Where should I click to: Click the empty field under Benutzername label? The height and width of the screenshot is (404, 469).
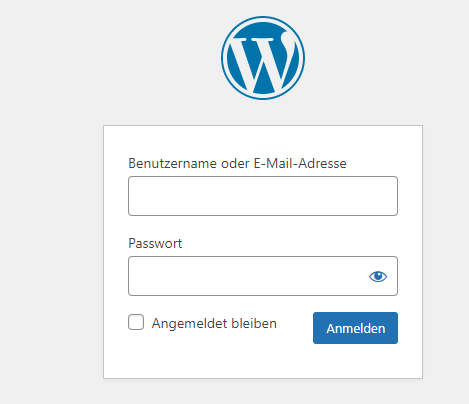coord(263,196)
